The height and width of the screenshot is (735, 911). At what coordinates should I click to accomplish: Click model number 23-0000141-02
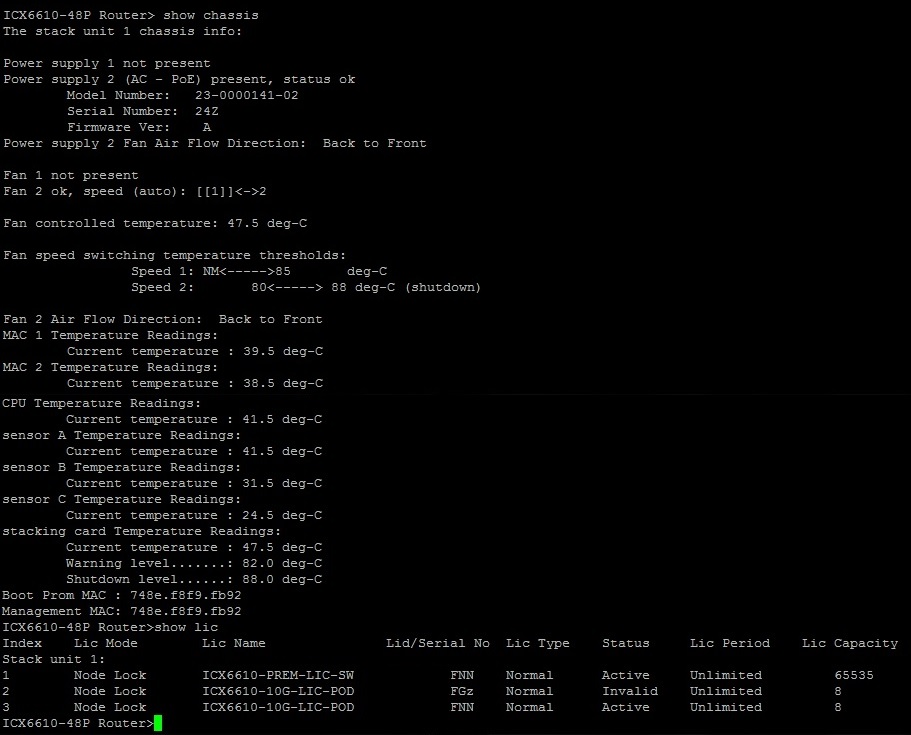tap(246, 95)
